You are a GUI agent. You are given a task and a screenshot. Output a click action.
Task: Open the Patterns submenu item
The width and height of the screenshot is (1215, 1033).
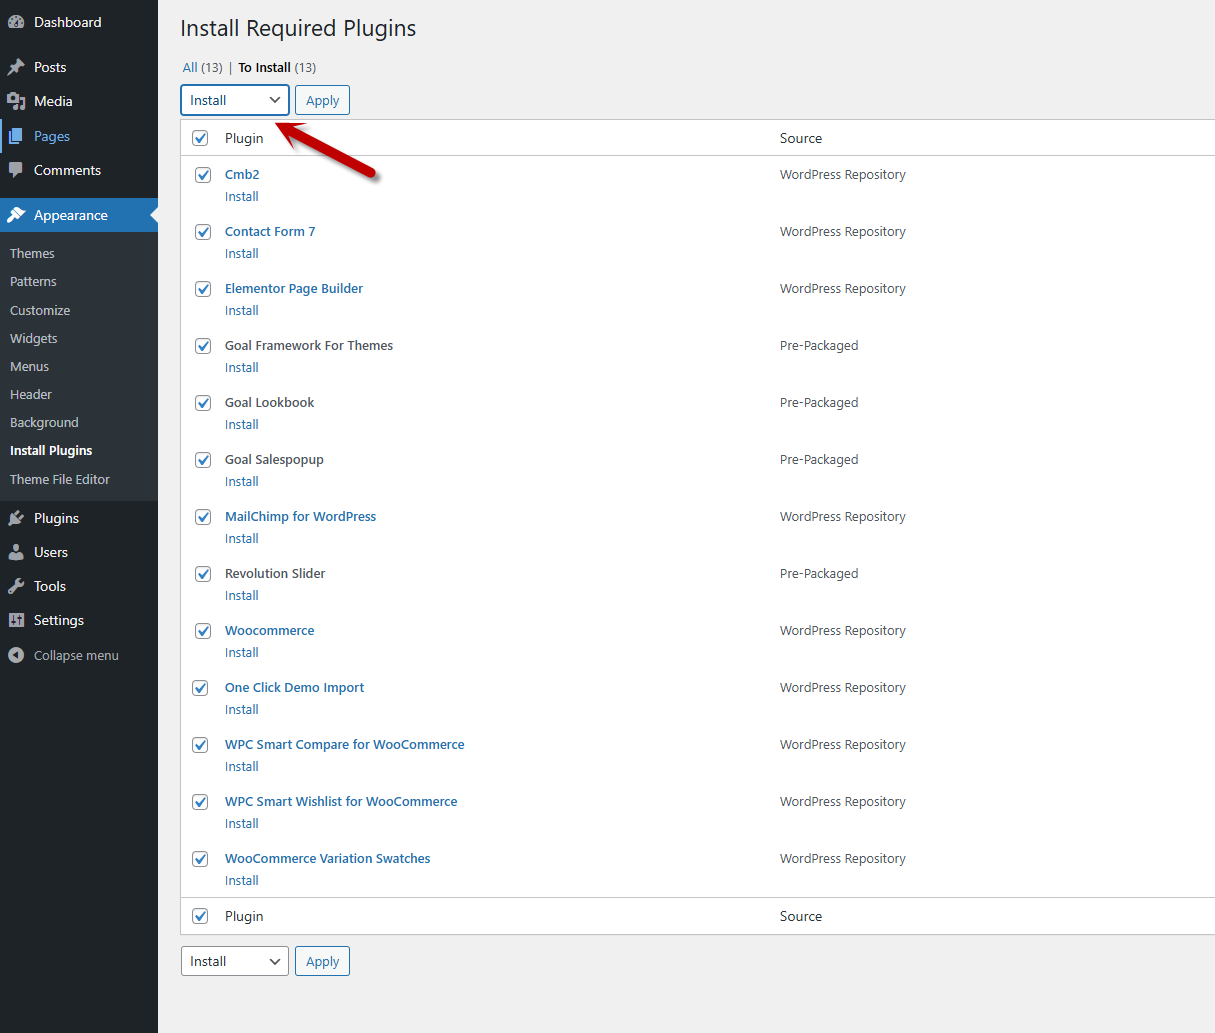coord(33,282)
